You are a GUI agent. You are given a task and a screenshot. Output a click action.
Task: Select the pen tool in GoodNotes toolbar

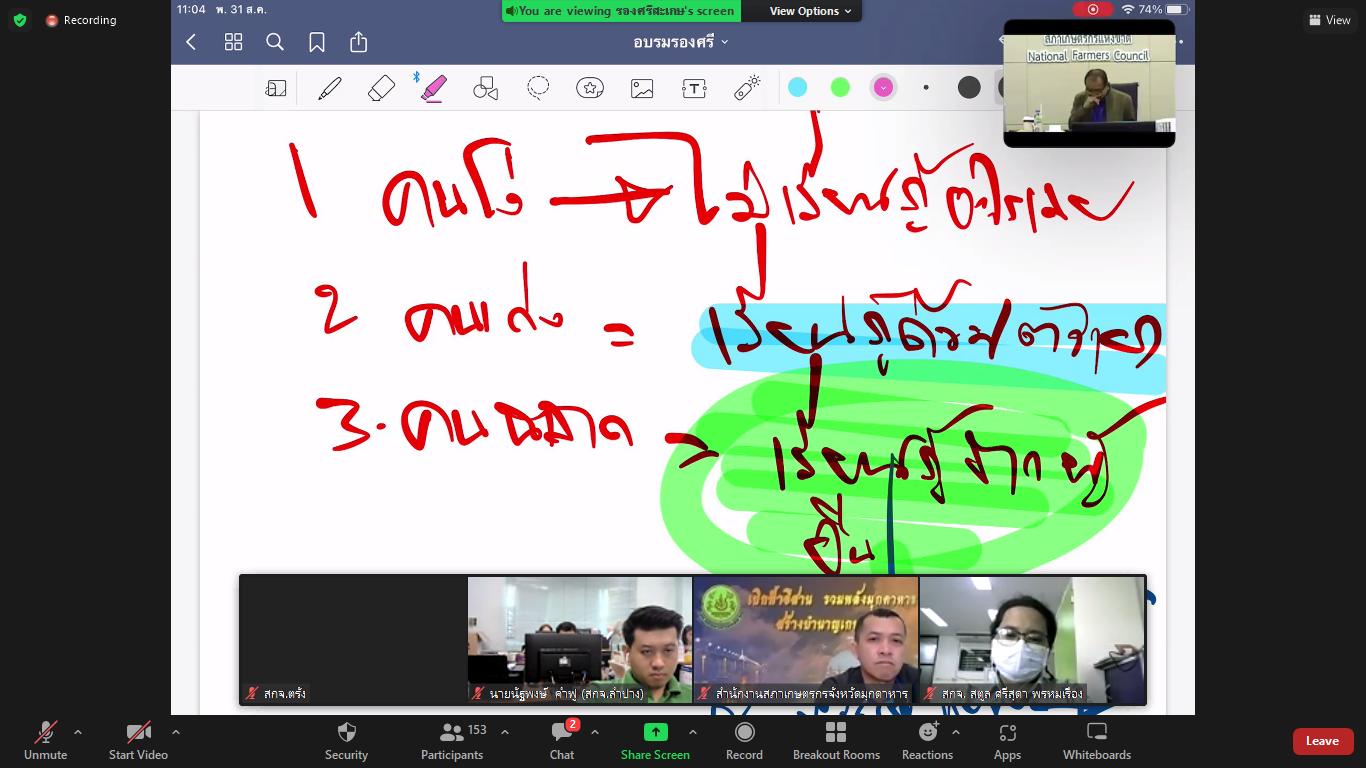click(330, 88)
